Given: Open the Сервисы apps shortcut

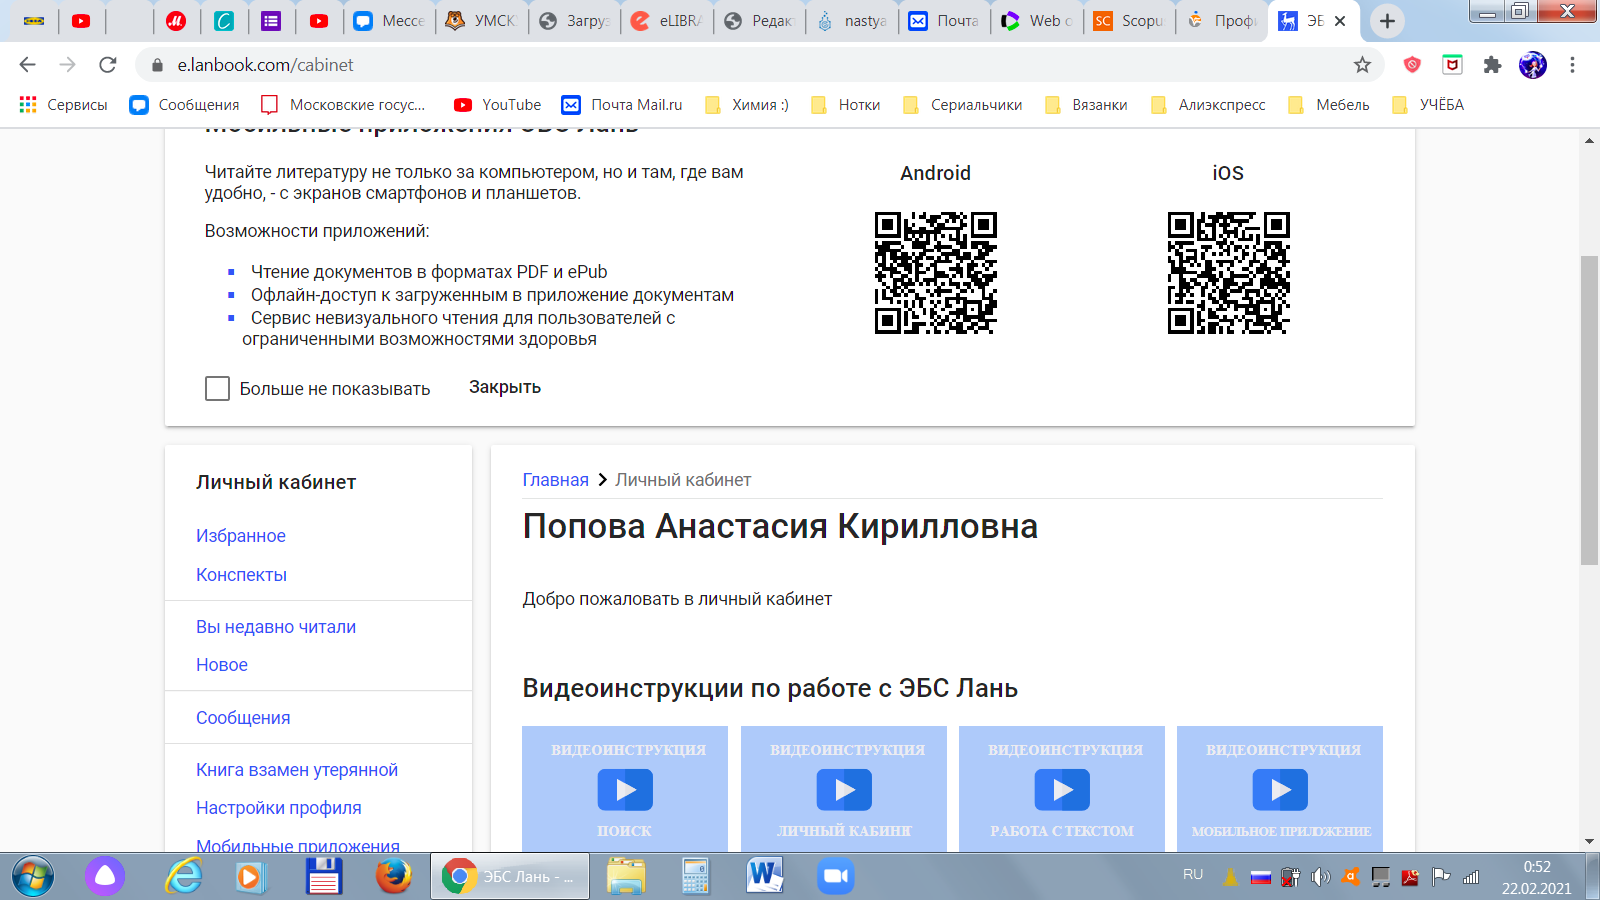Looking at the screenshot, I should pos(63,105).
